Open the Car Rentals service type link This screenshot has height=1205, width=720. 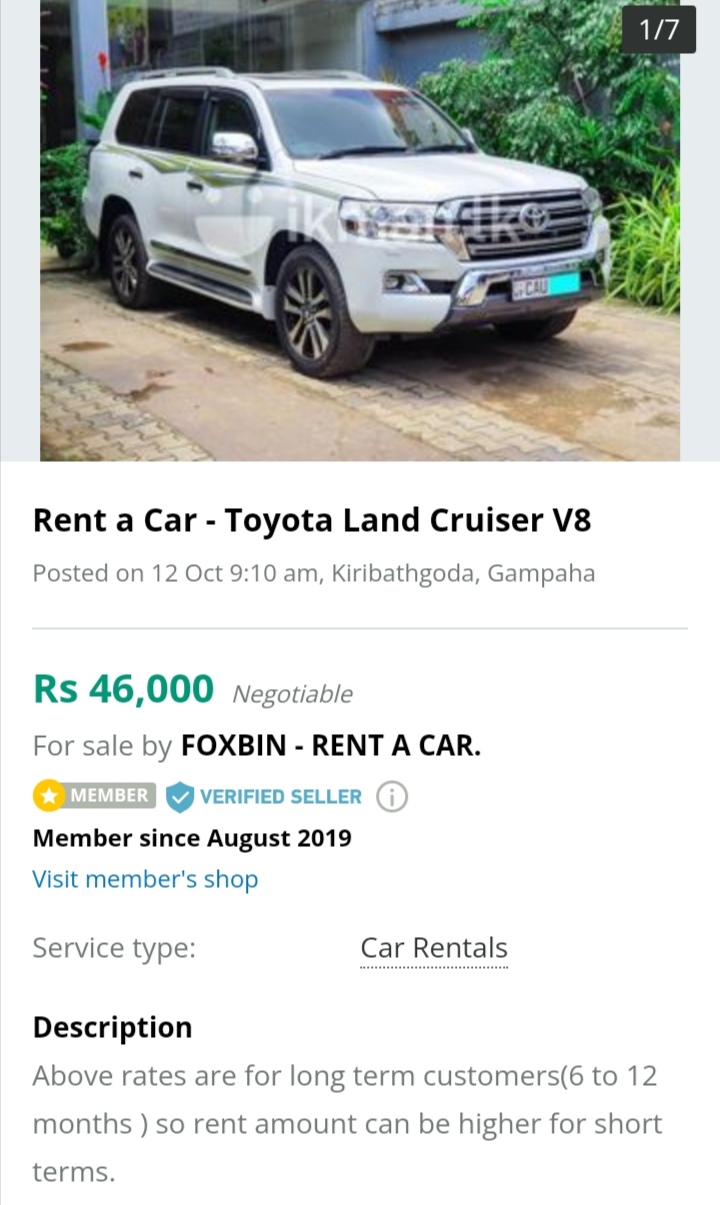434,948
